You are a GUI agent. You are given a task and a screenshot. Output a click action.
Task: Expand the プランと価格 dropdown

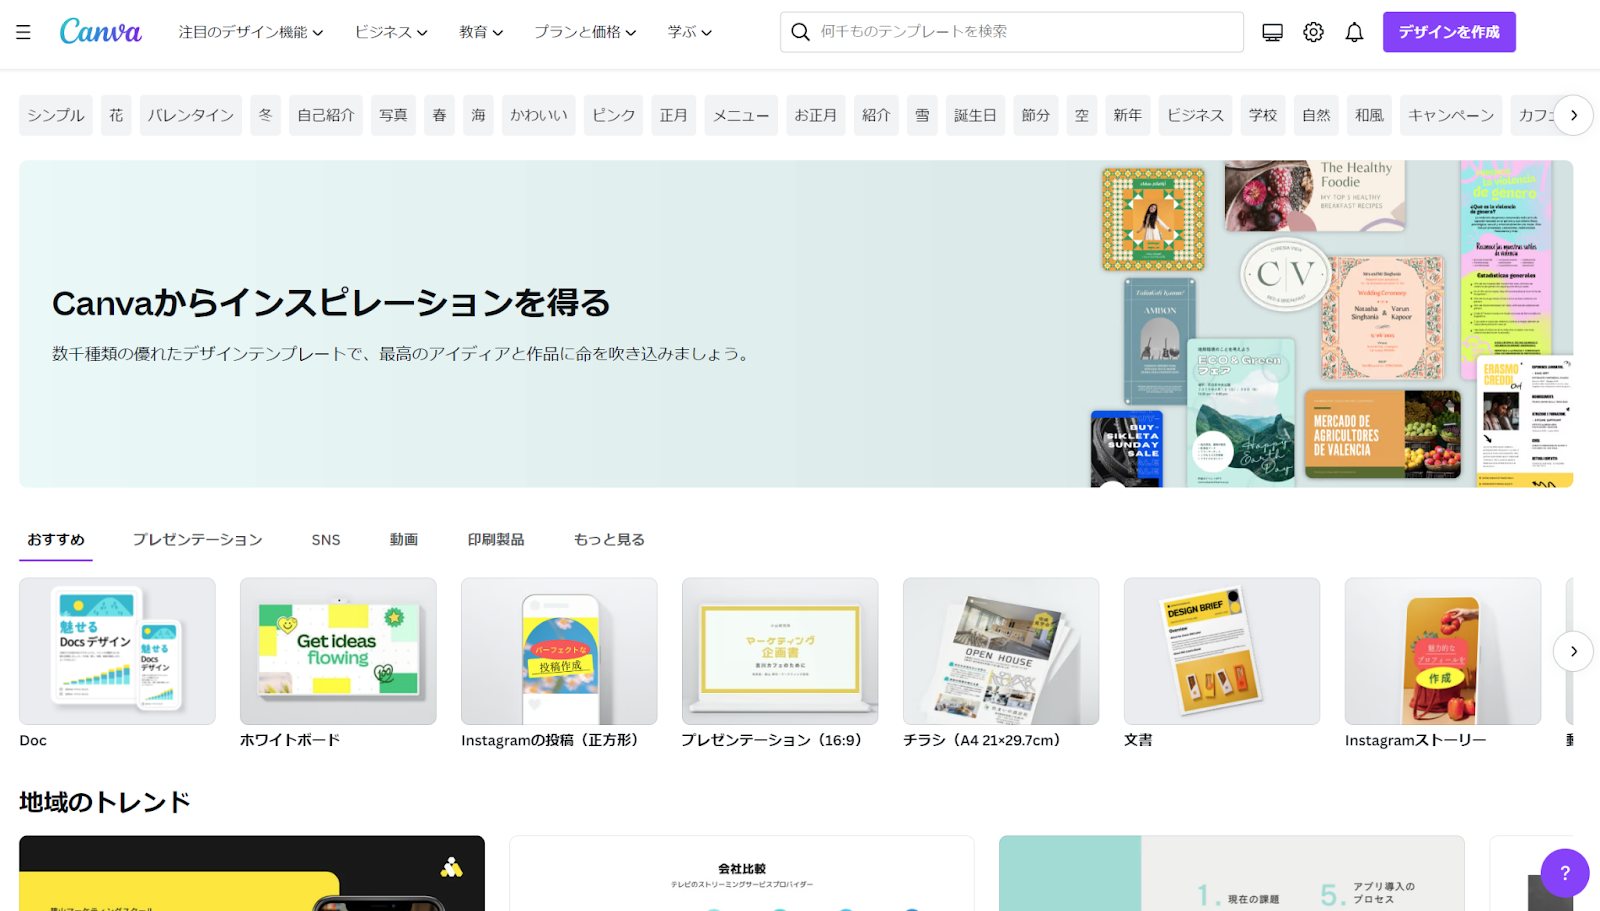click(x=584, y=32)
